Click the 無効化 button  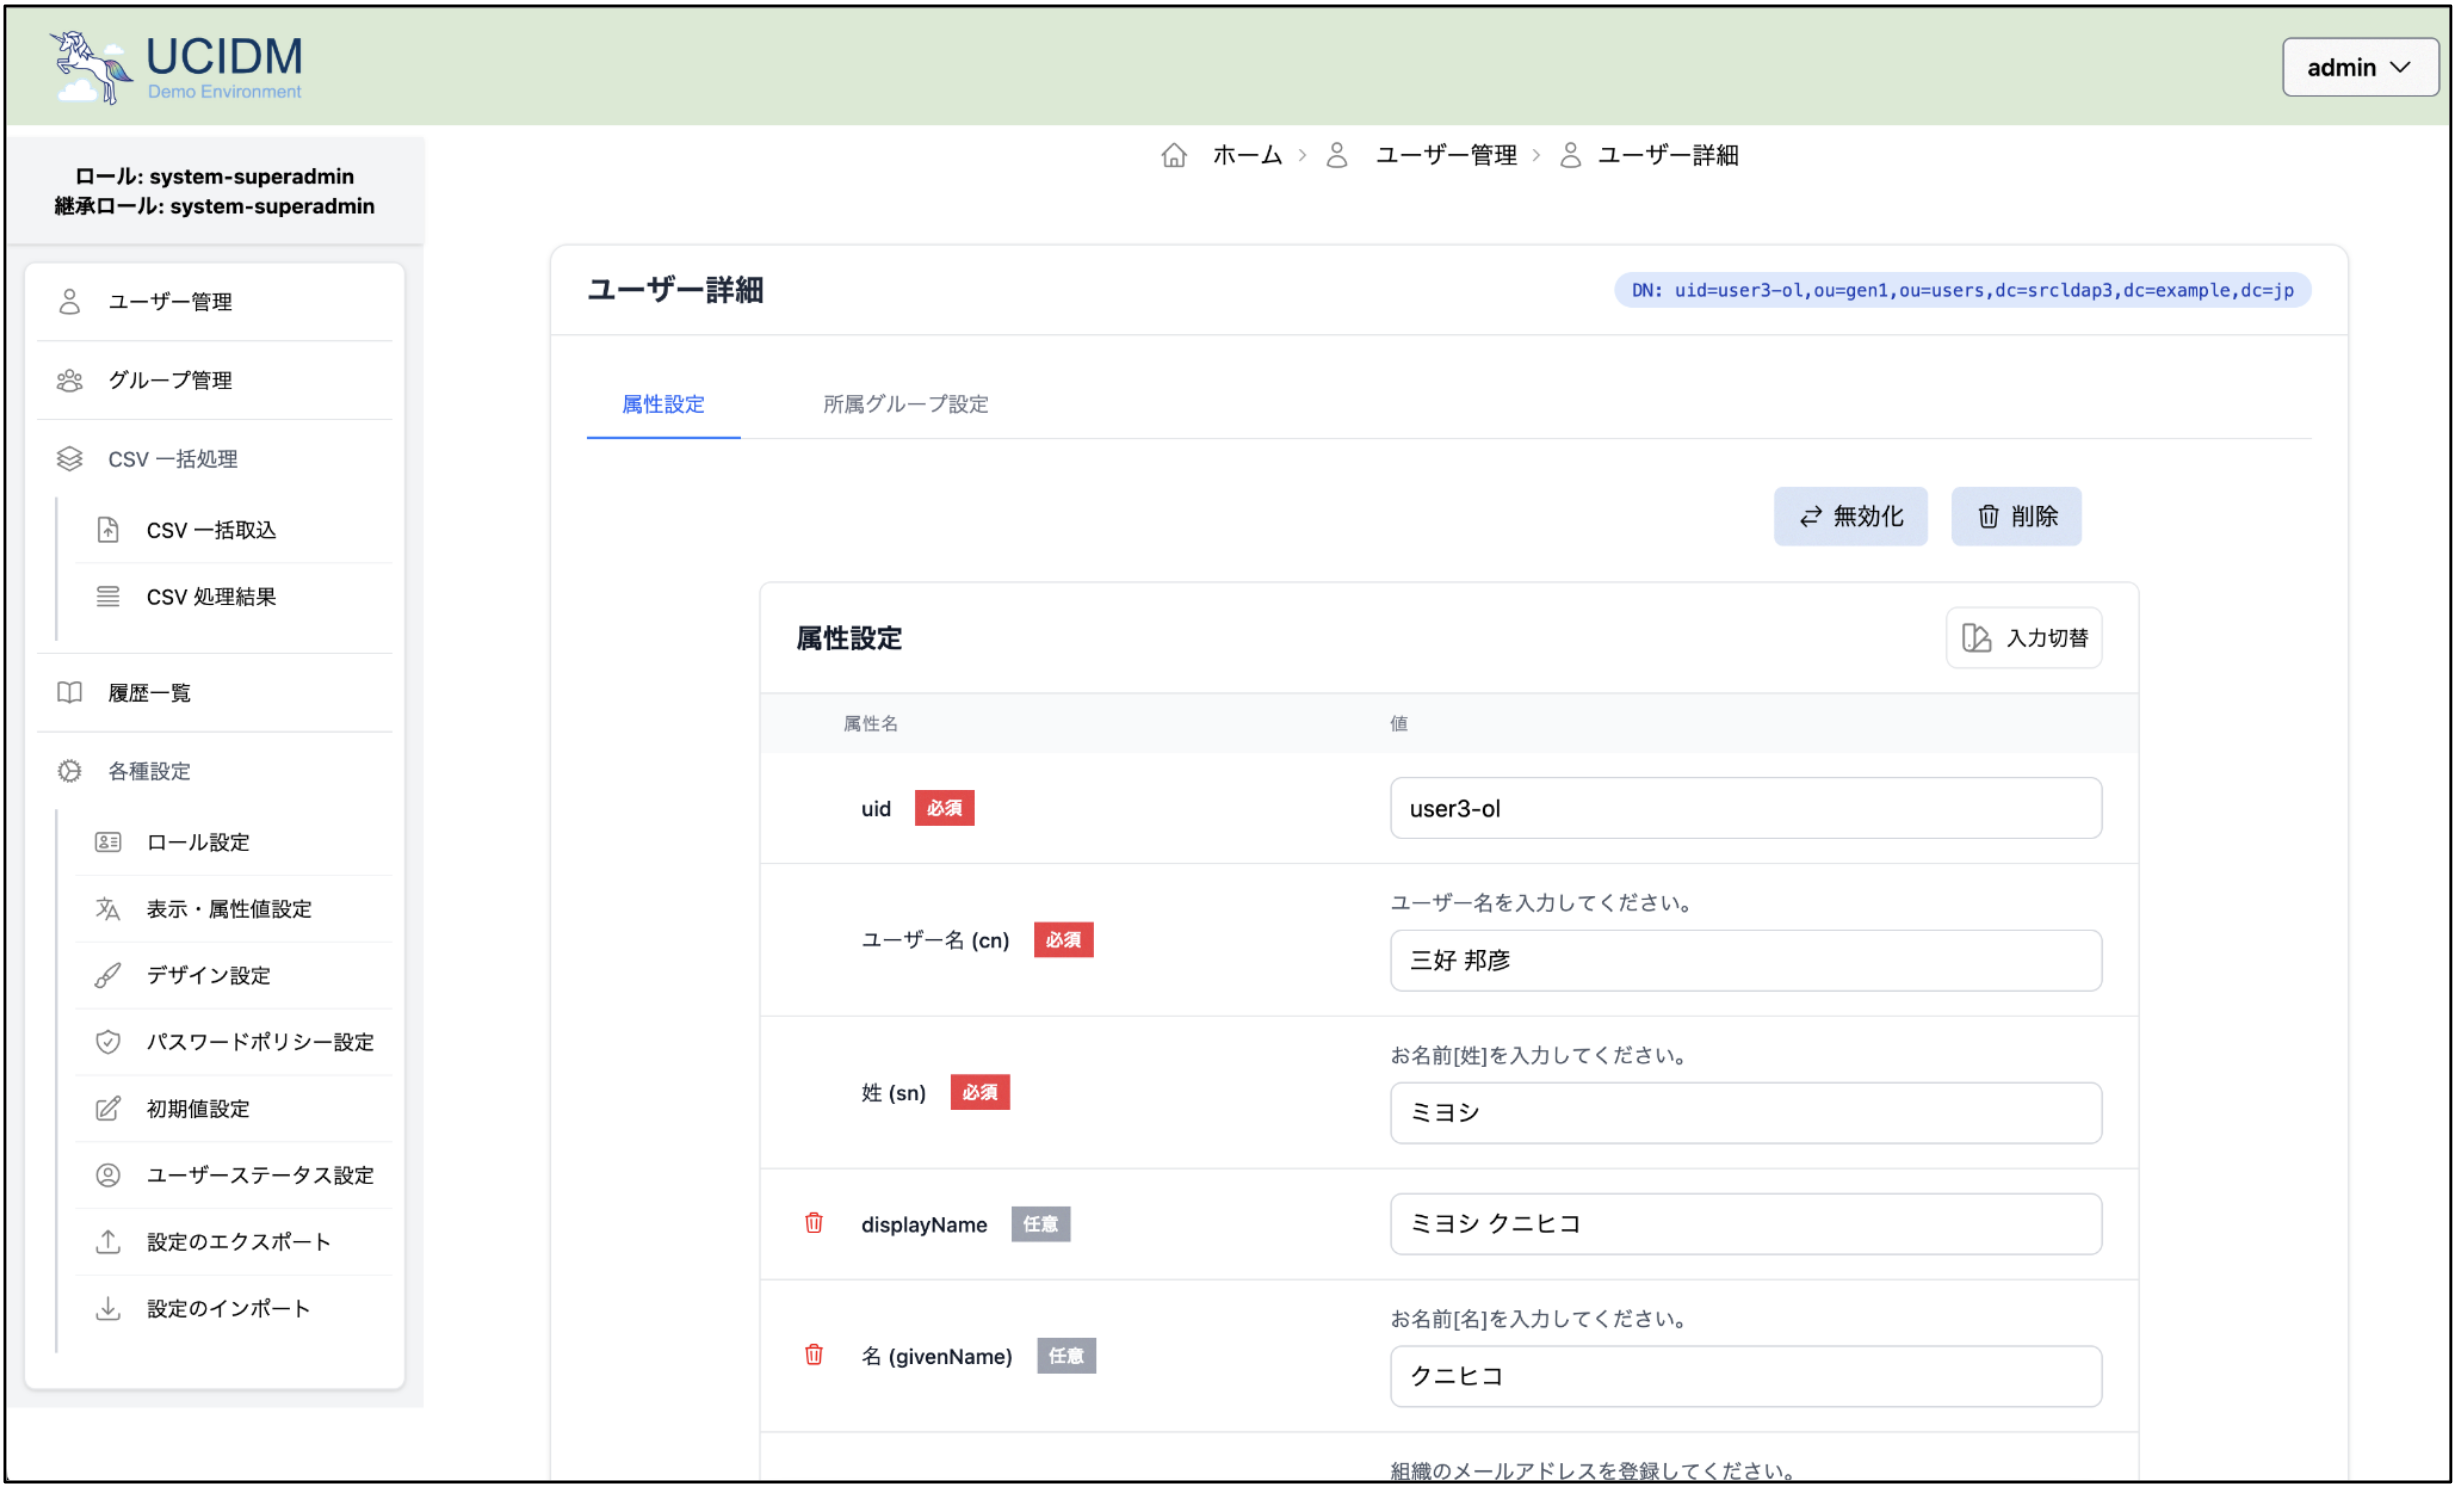pos(1850,516)
